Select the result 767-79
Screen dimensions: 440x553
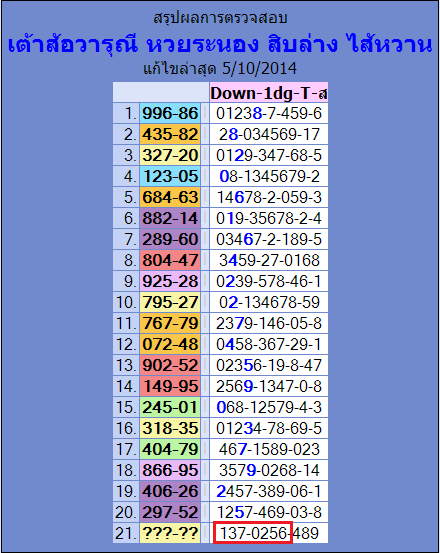[x=170, y=323]
